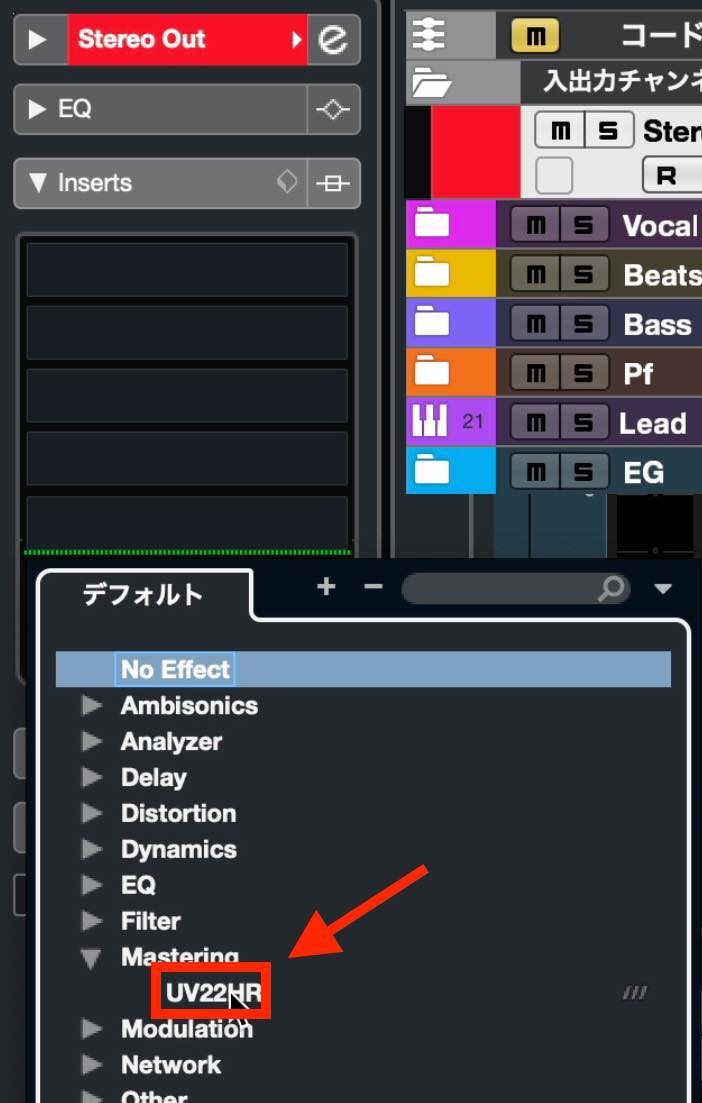Mute the Bass track

click(535, 324)
